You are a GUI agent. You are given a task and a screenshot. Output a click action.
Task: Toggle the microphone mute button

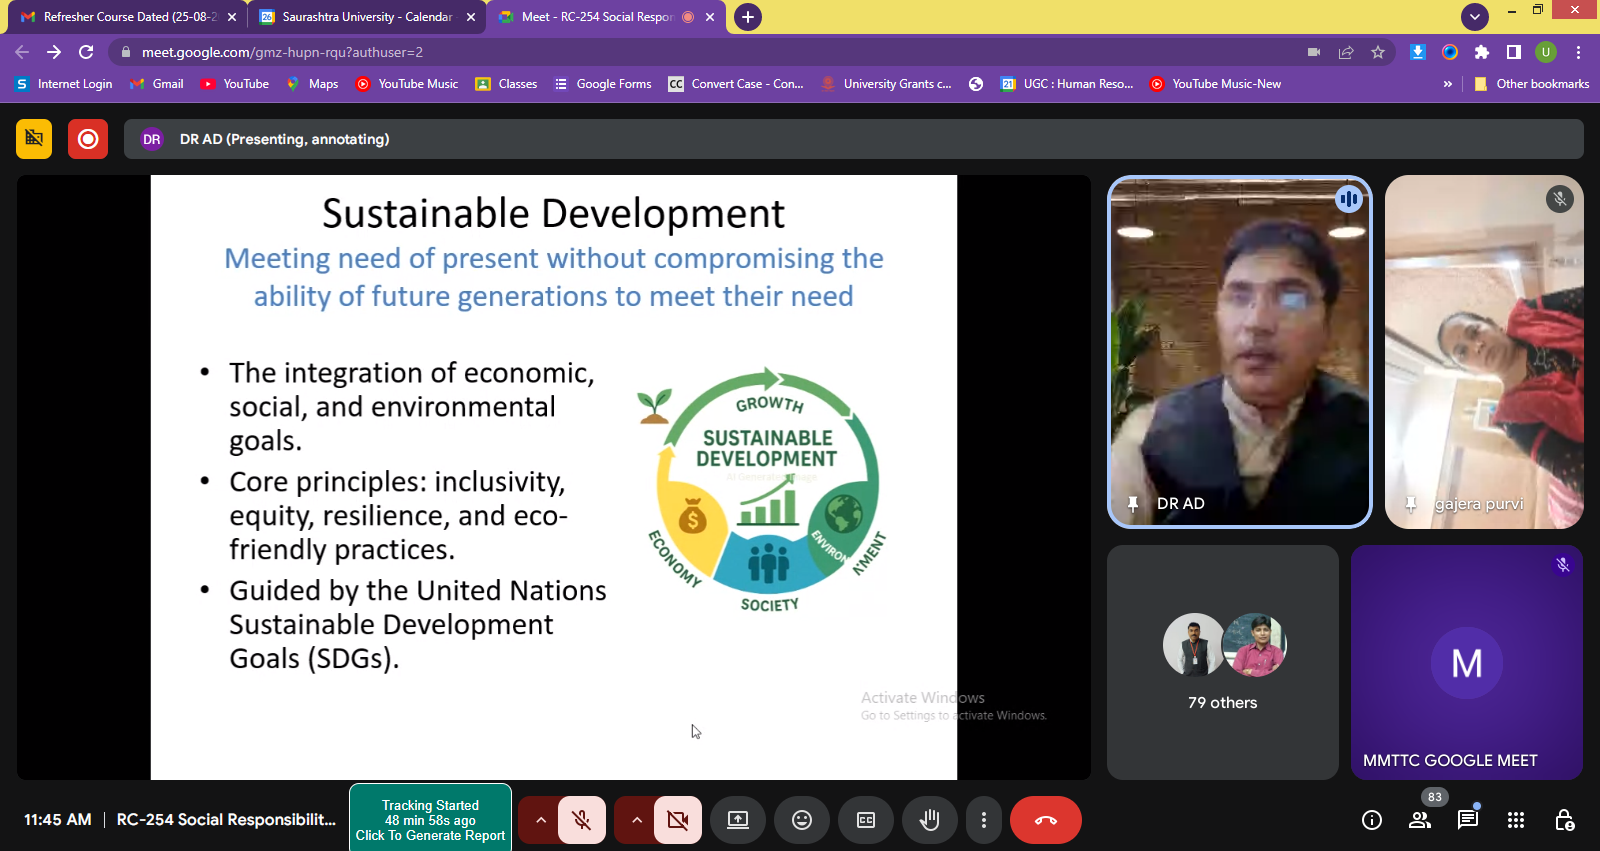click(581, 820)
